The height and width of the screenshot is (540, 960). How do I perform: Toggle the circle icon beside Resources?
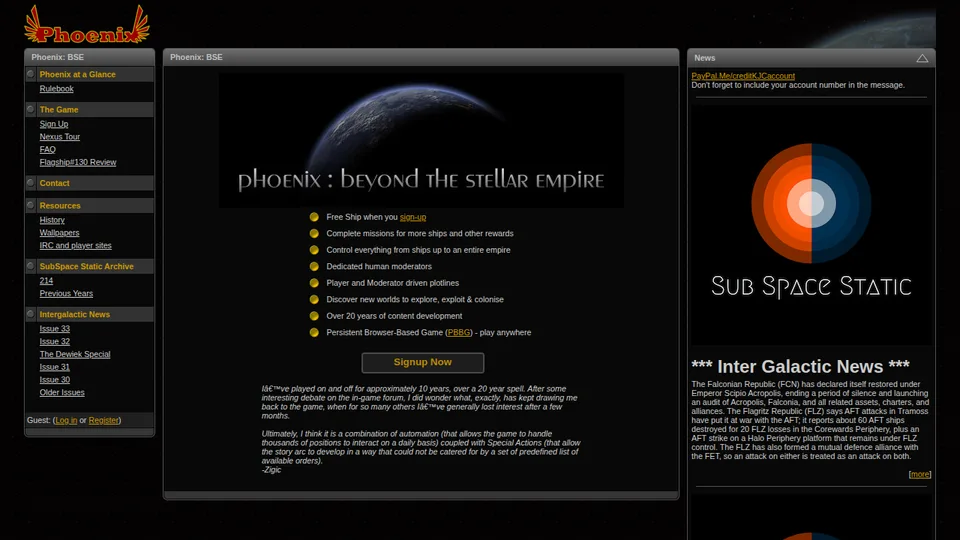click(x=31, y=205)
